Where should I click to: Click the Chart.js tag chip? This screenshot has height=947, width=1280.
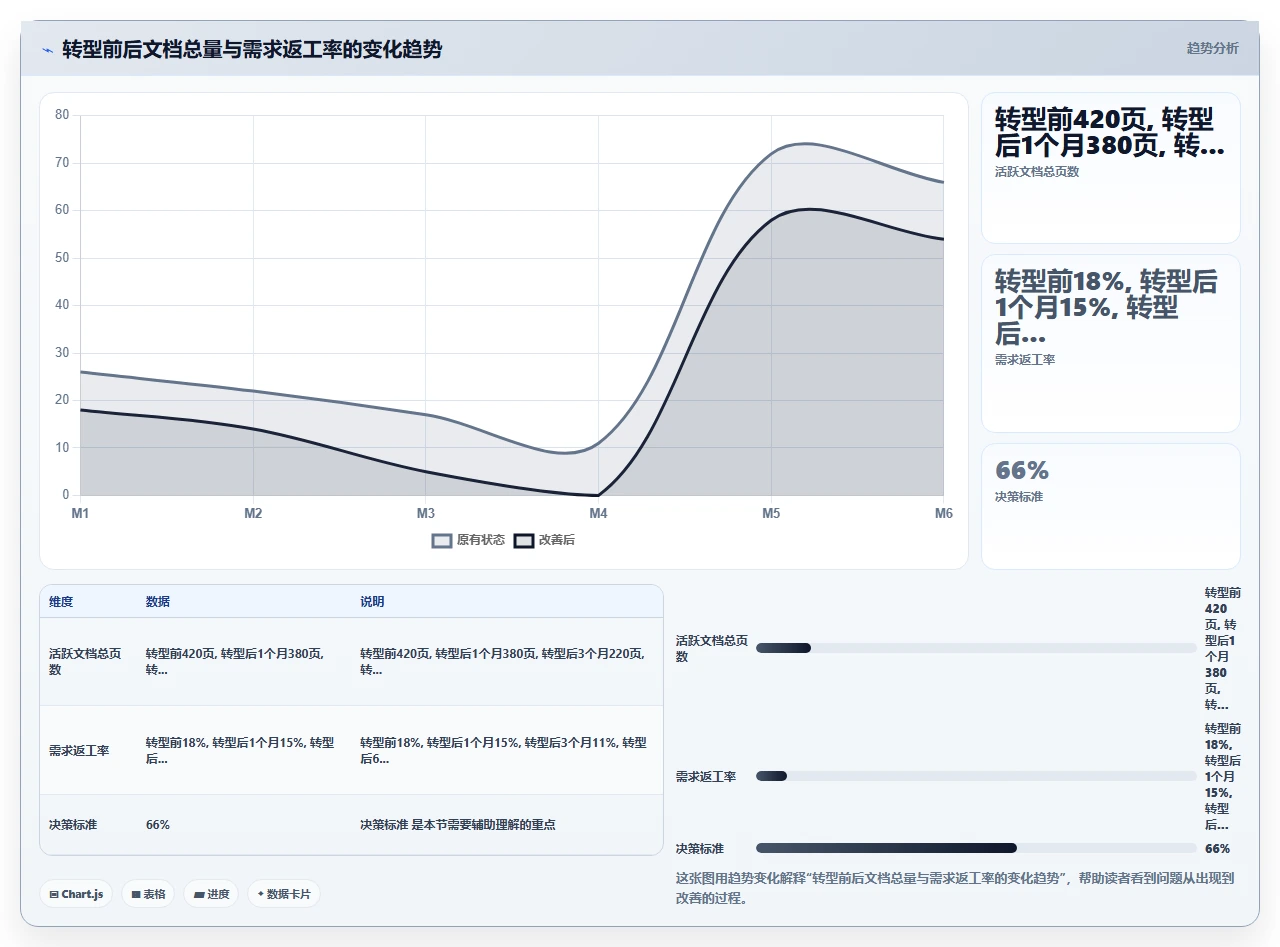(x=76, y=894)
